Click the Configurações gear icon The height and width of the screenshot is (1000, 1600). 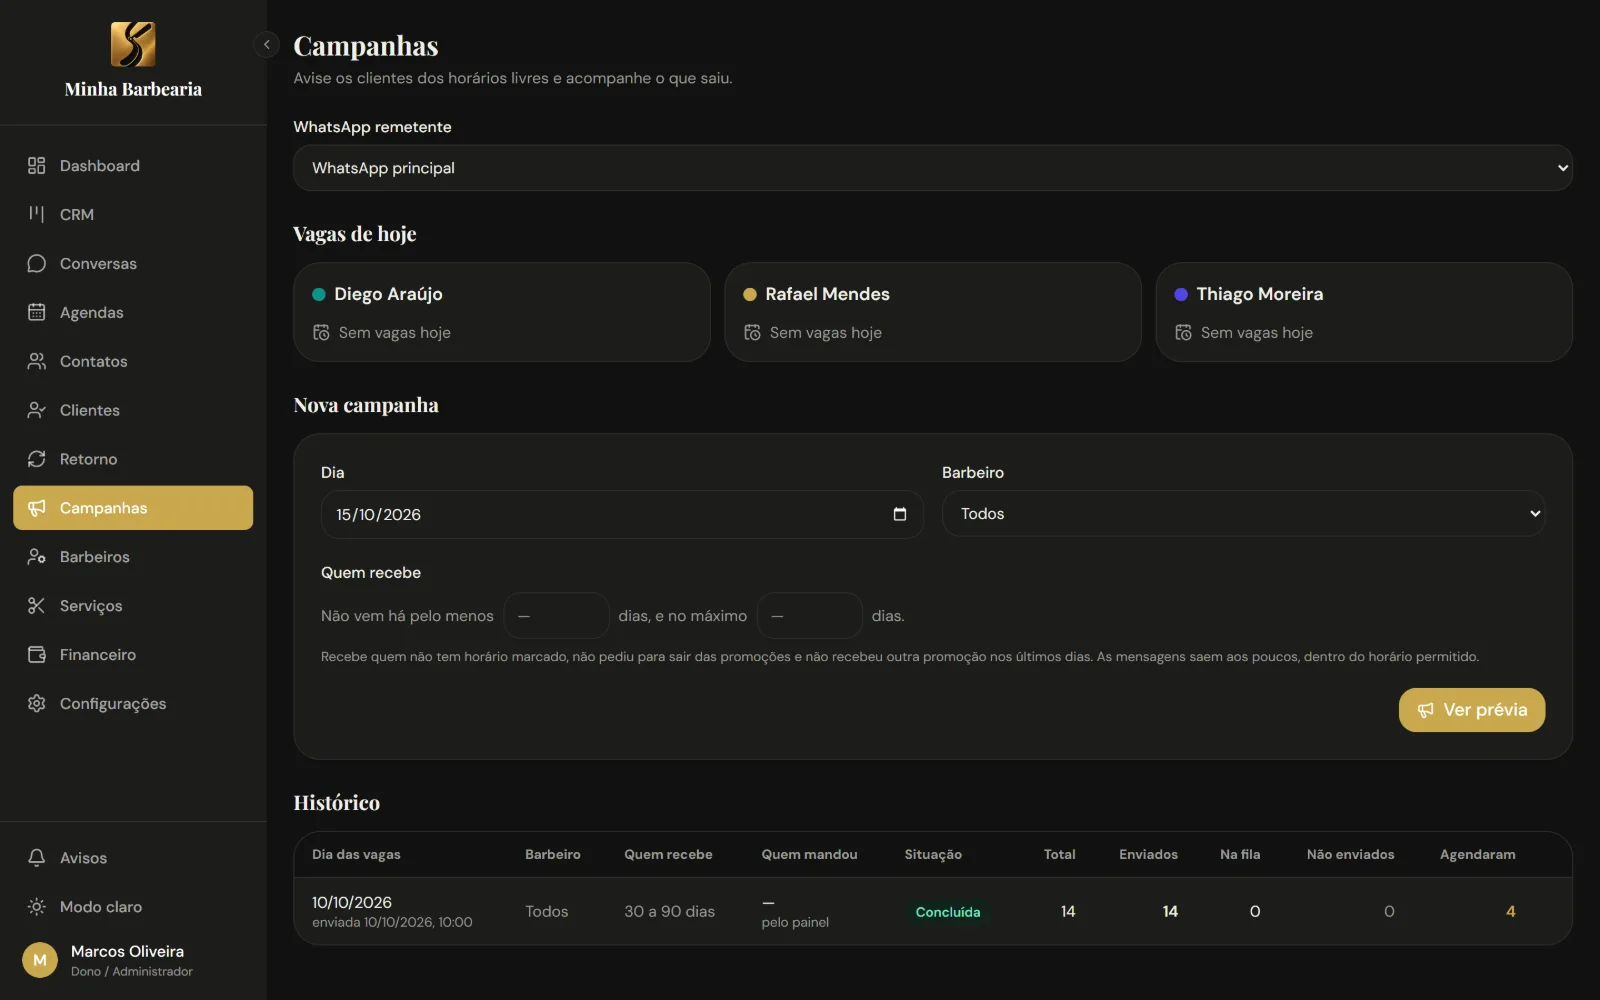click(37, 704)
